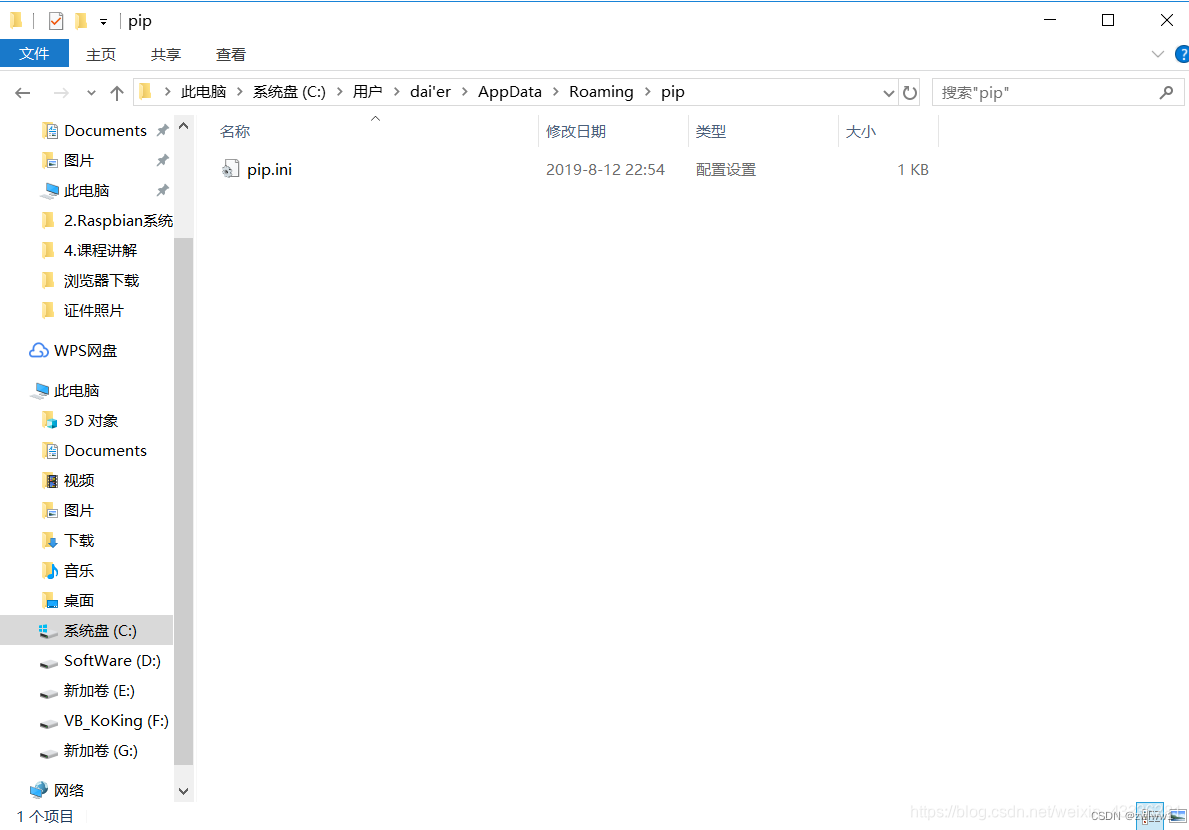1189x830 pixels.
Task: Open Roaming from the breadcrumb path
Action: (x=601, y=91)
